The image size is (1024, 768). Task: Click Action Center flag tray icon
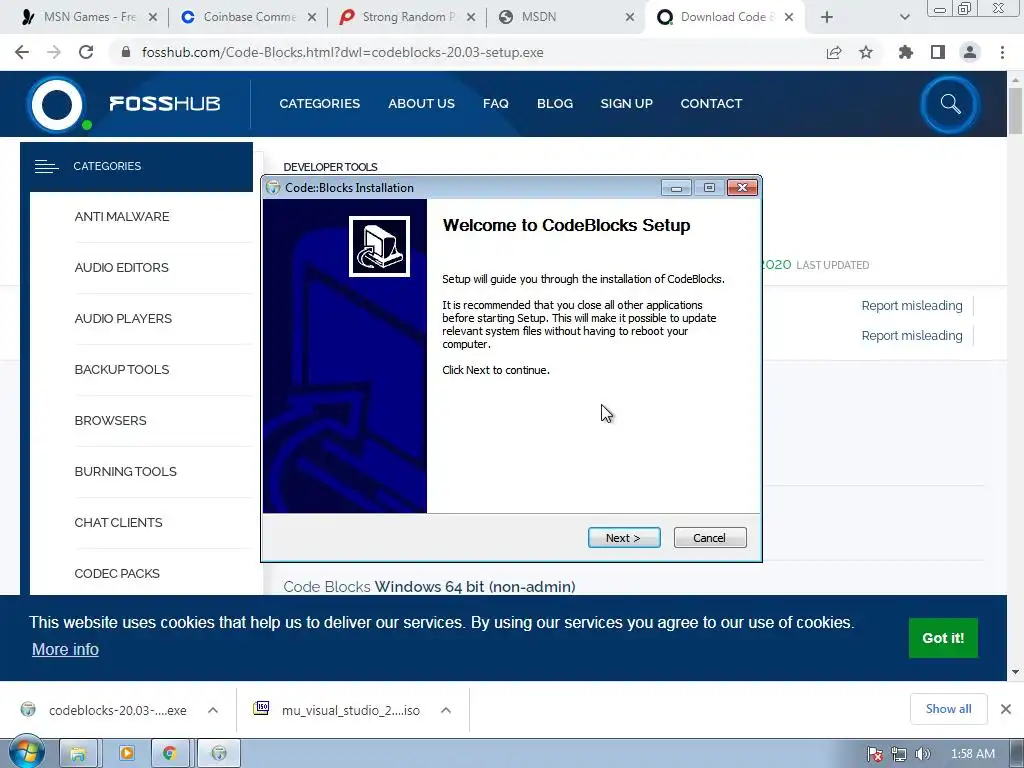875,754
